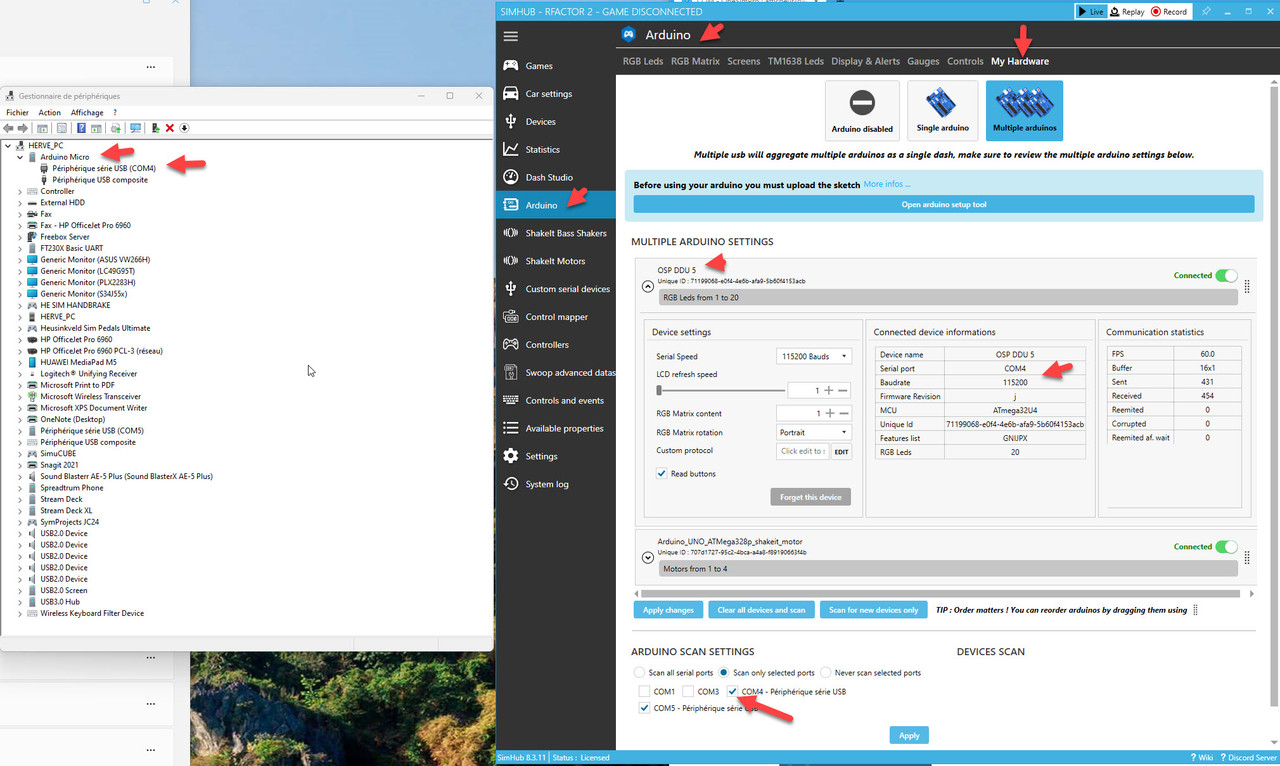Open Available properties
The height and width of the screenshot is (766, 1280).
(556, 429)
